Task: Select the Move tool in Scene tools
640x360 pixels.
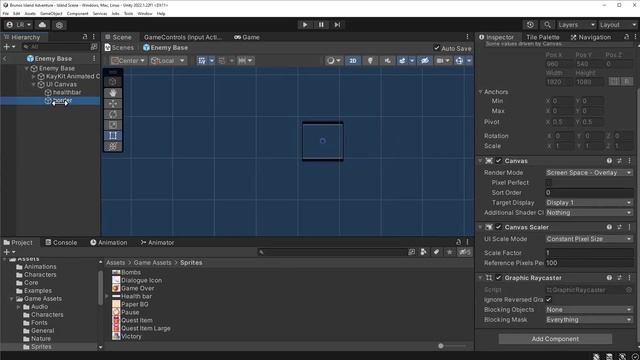Action: click(x=113, y=104)
